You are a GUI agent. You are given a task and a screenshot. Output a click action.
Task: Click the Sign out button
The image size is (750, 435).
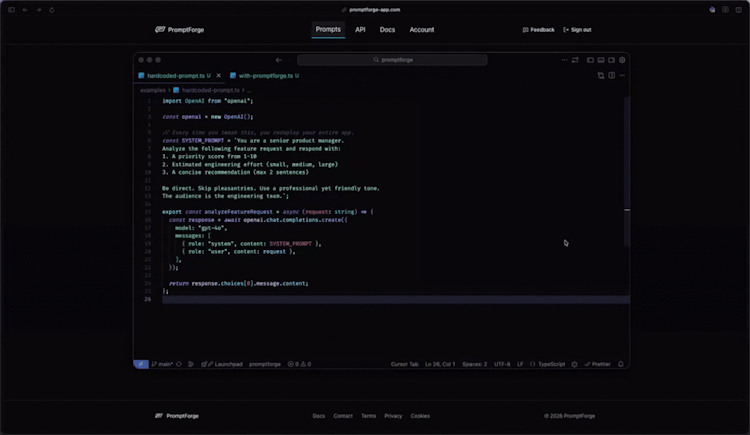(x=577, y=30)
